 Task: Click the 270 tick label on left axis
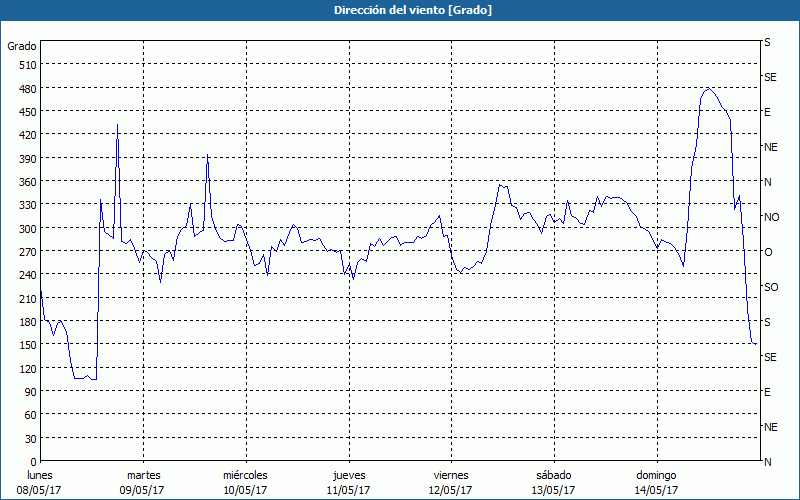(x=25, y=252)
